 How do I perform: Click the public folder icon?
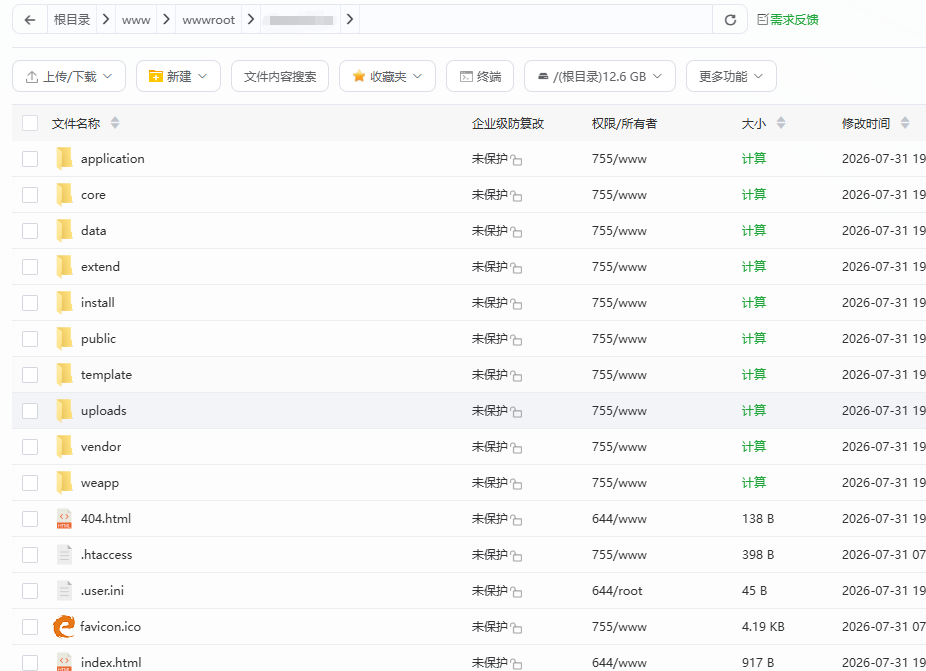pyautogui.click(x=64, y=338)
